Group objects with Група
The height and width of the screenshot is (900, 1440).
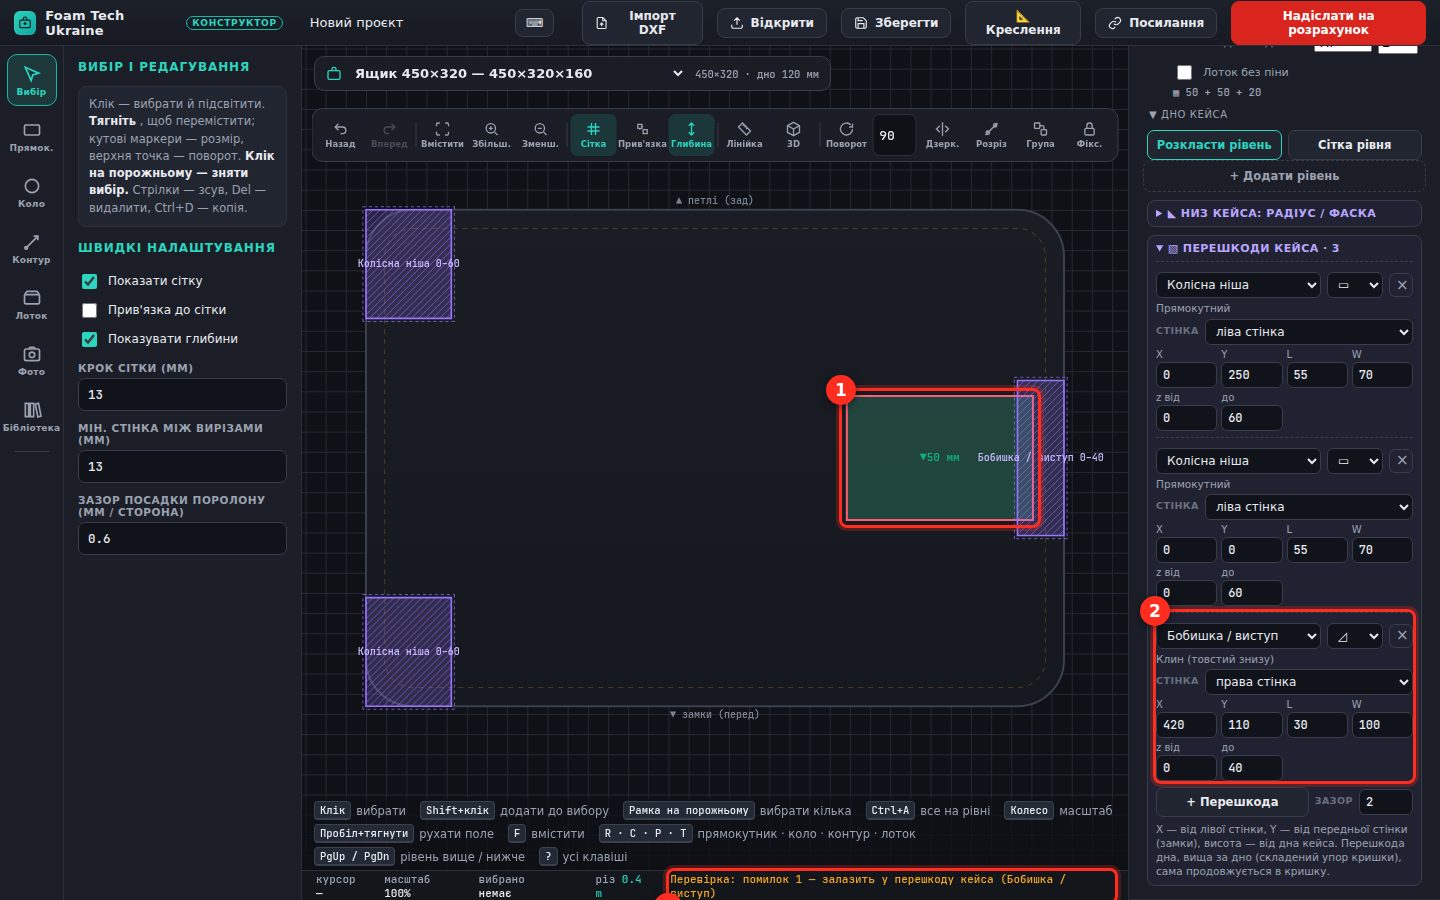1040,135
